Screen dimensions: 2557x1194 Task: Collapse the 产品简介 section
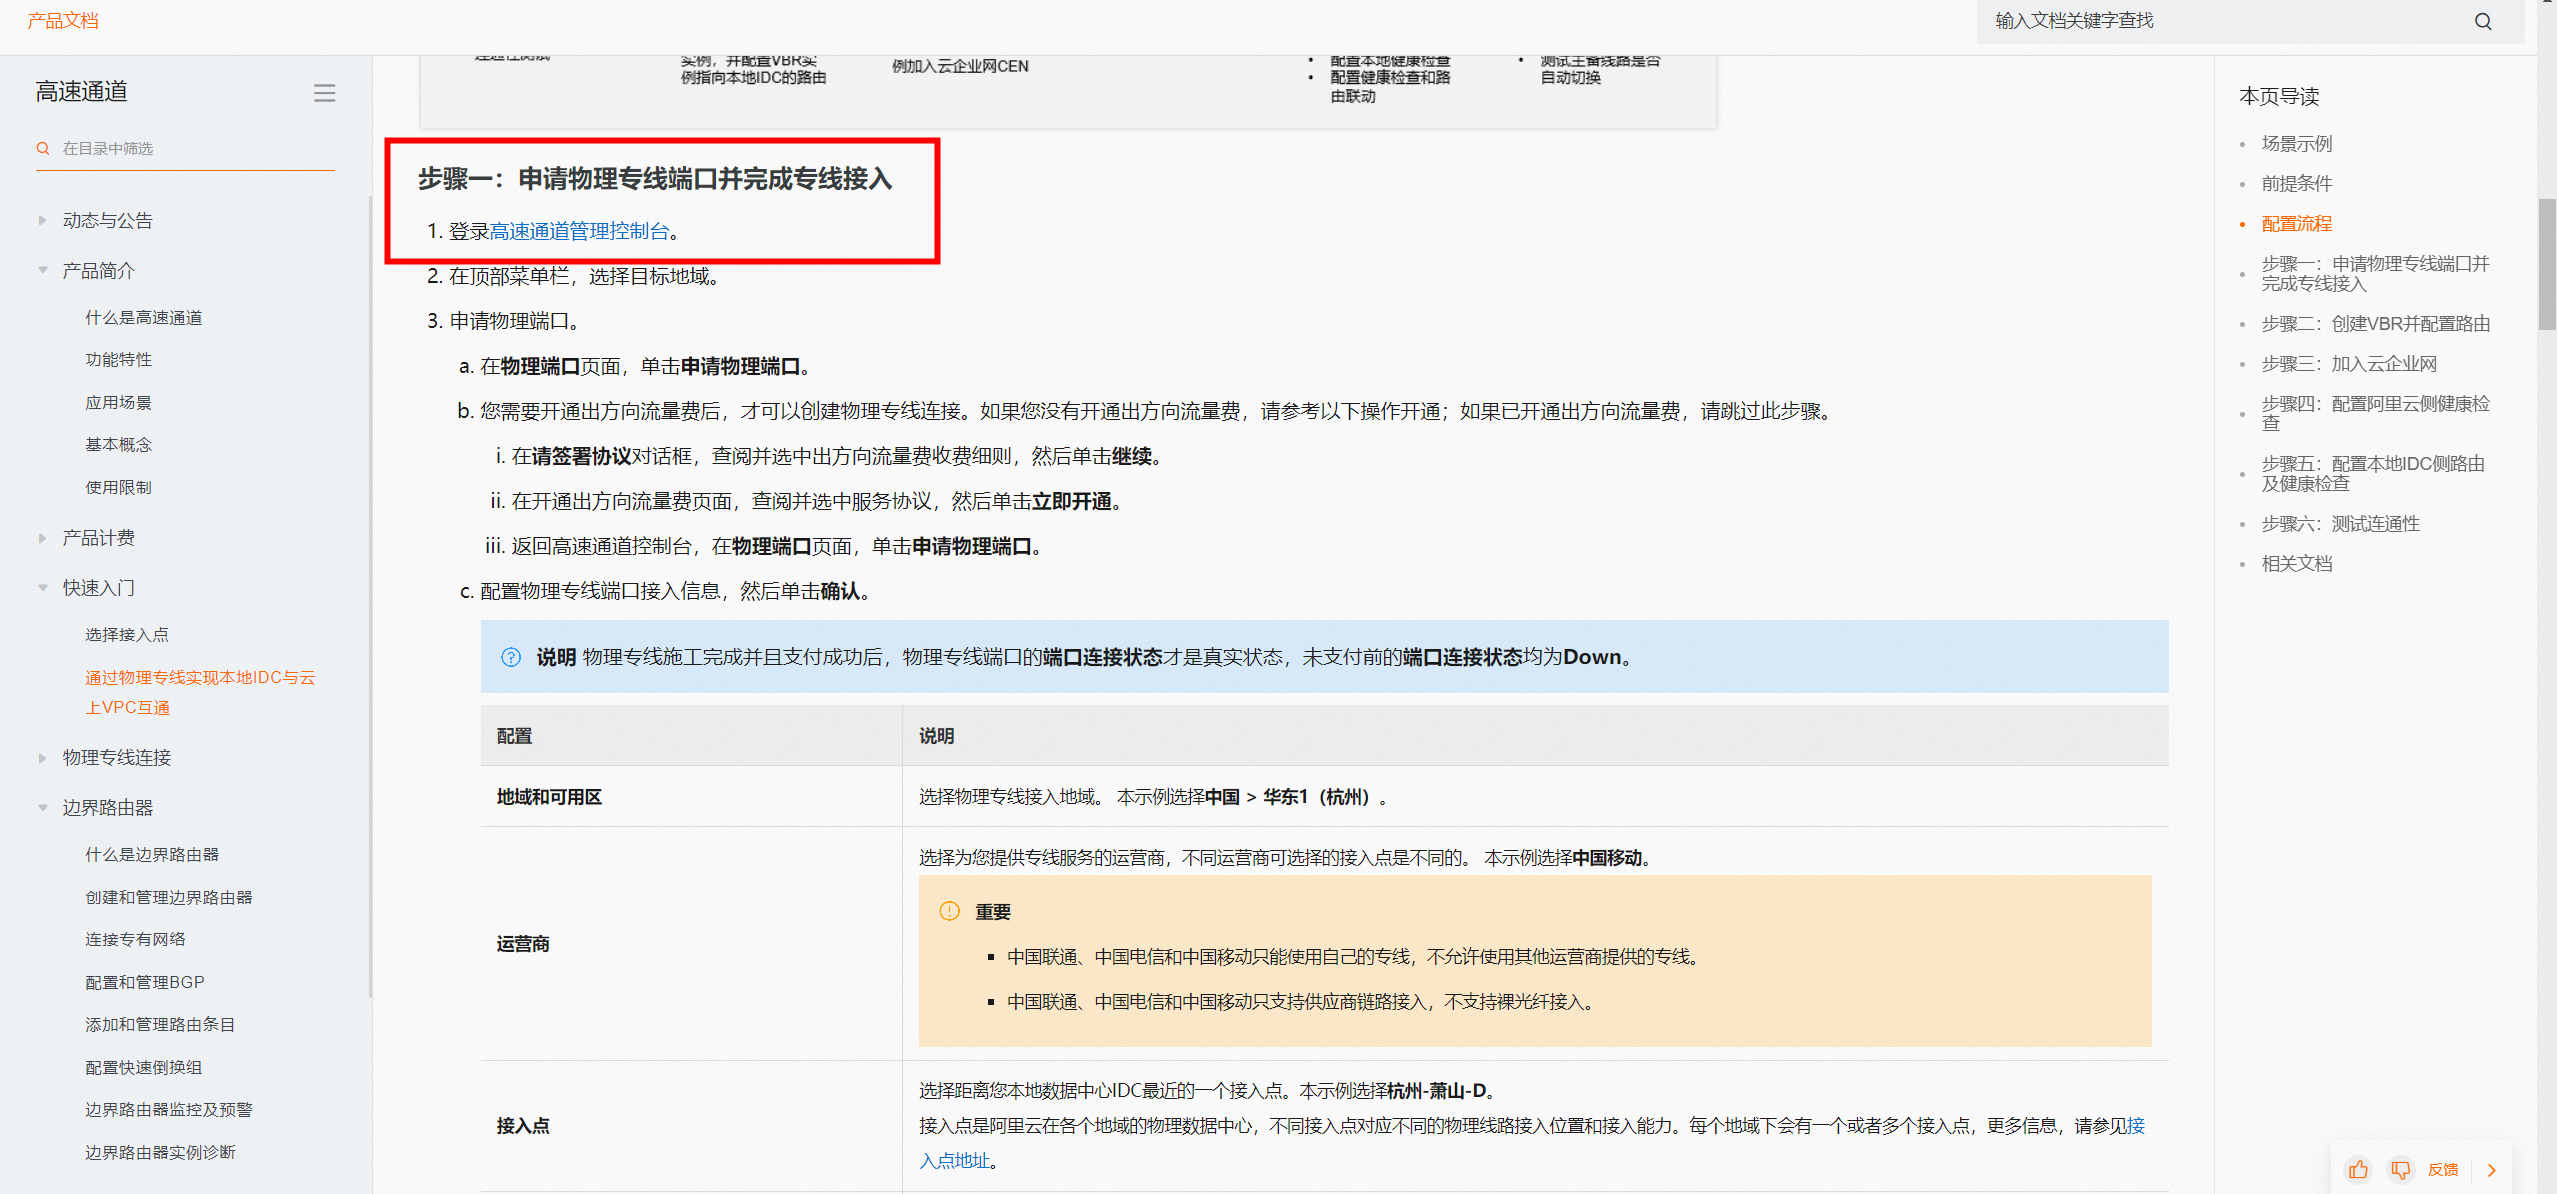[42, 270]
